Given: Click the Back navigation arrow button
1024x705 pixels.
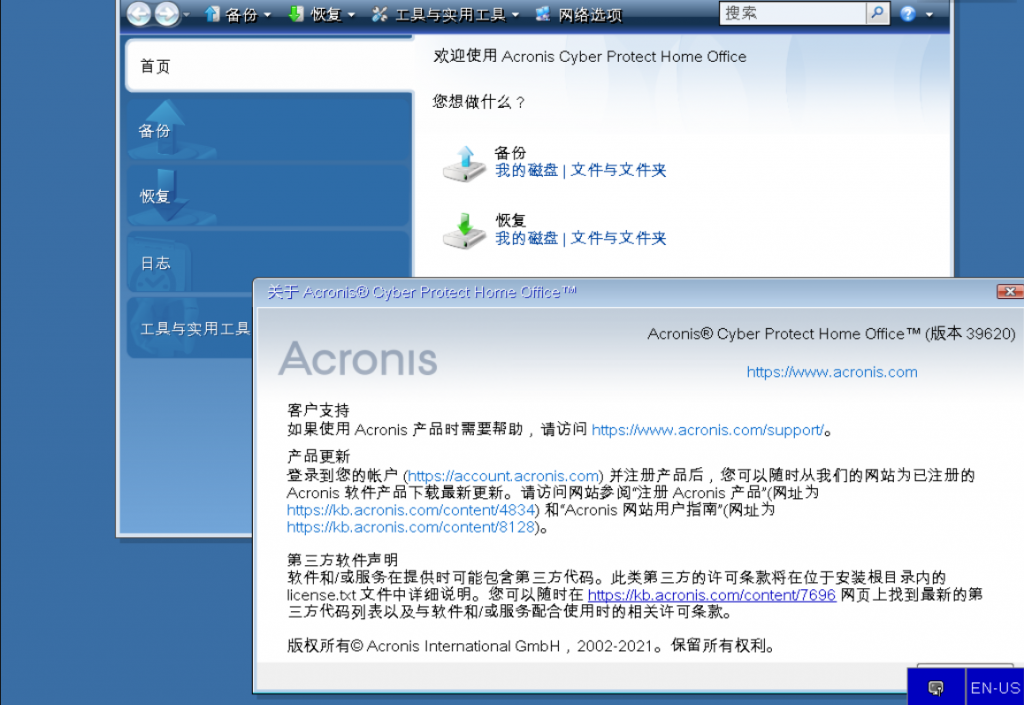Looking at the screenshot, I should 138,13.
